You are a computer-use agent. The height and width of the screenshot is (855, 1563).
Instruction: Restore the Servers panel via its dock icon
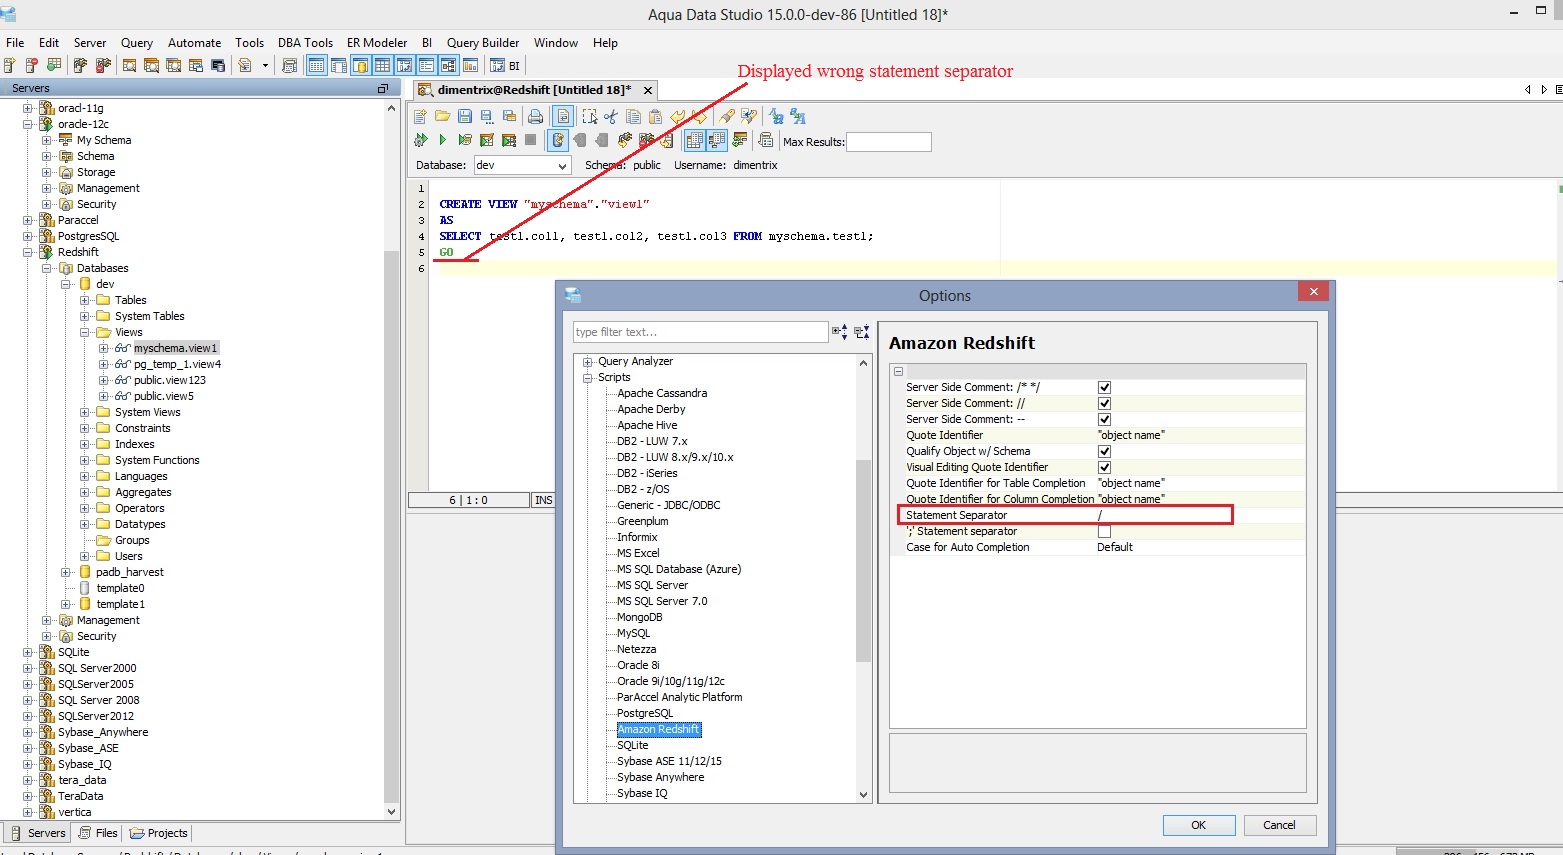click(x=382, y=88)
